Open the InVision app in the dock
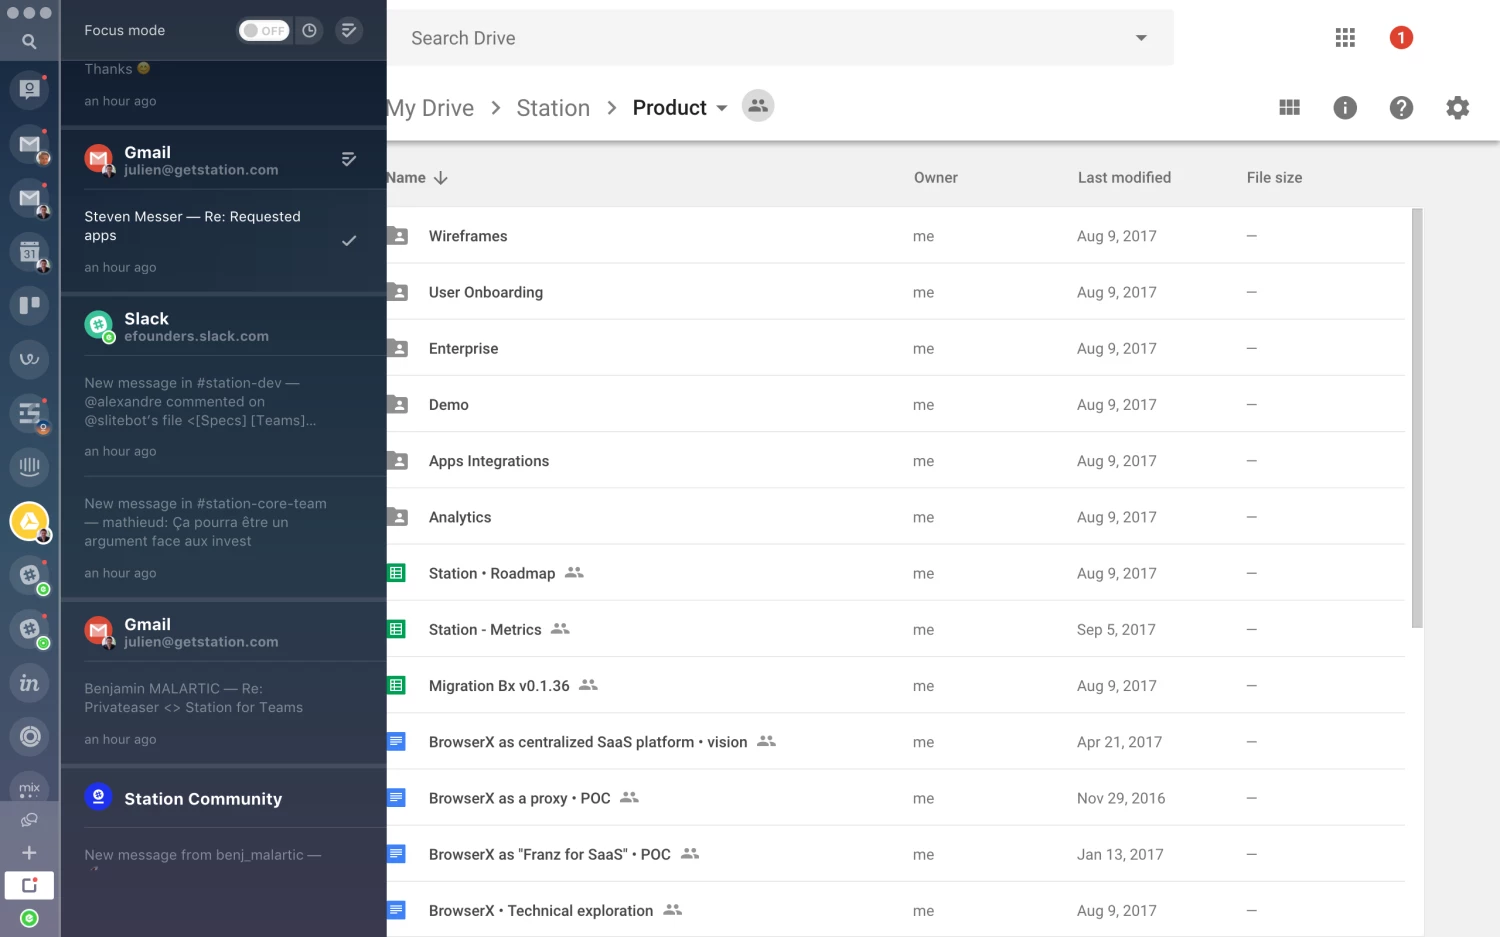The height and width of the screenshot is (937, 1500). pos(29,683)
